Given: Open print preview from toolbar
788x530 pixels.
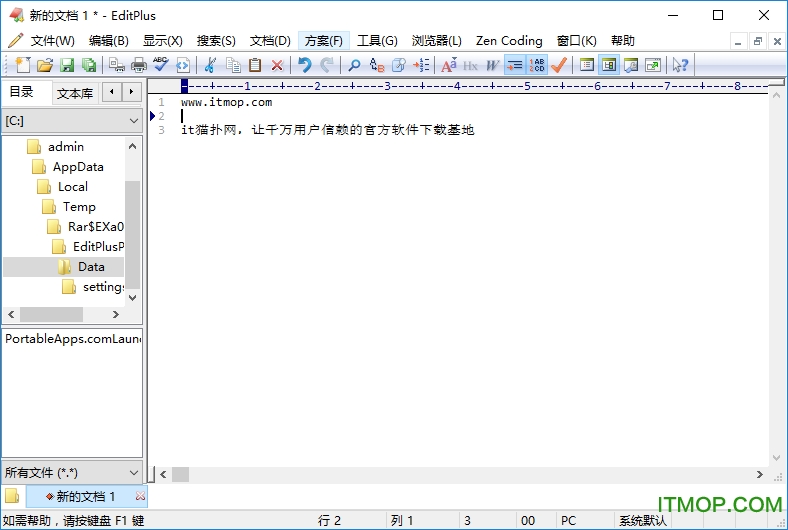Looking at the screenshot, I should (x=117, y=65).
